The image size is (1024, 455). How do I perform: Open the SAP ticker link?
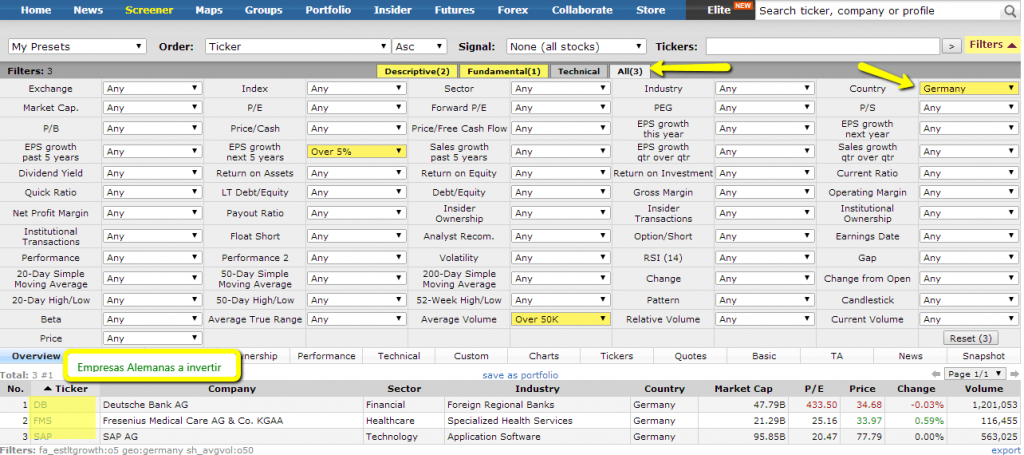(42, 437)
